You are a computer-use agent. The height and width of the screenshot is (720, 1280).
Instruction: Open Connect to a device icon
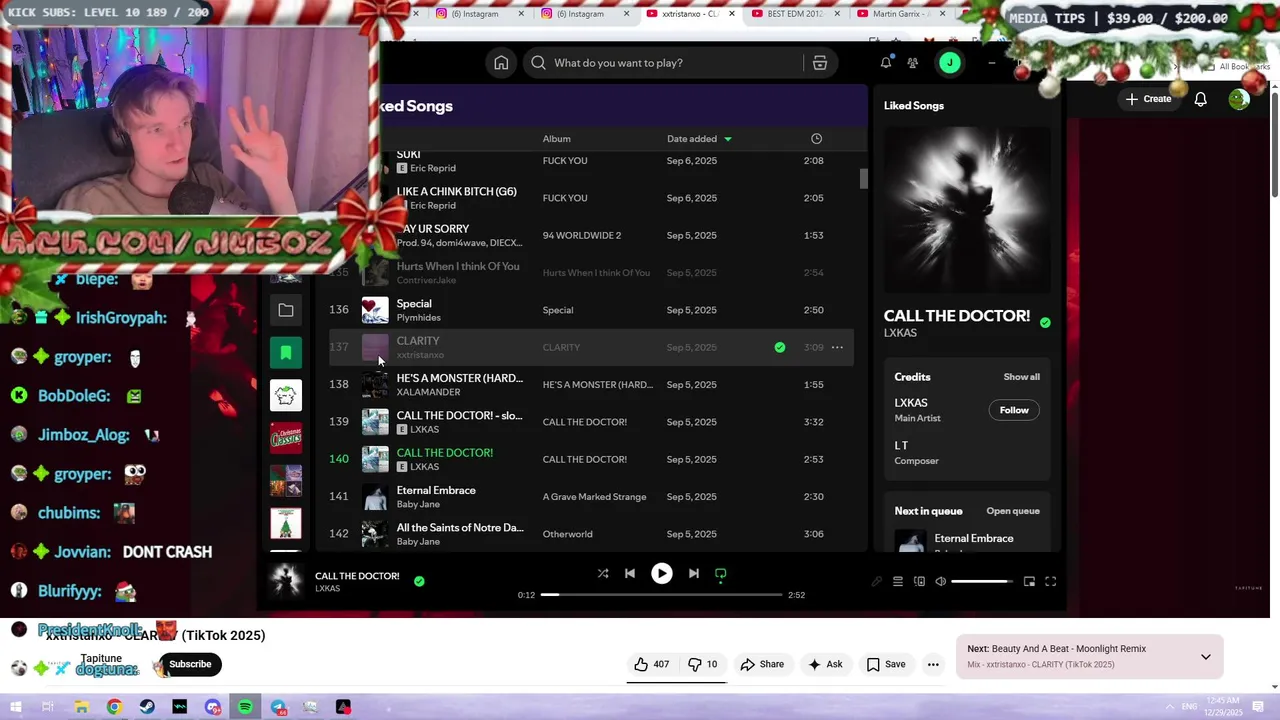pos(919,582)
